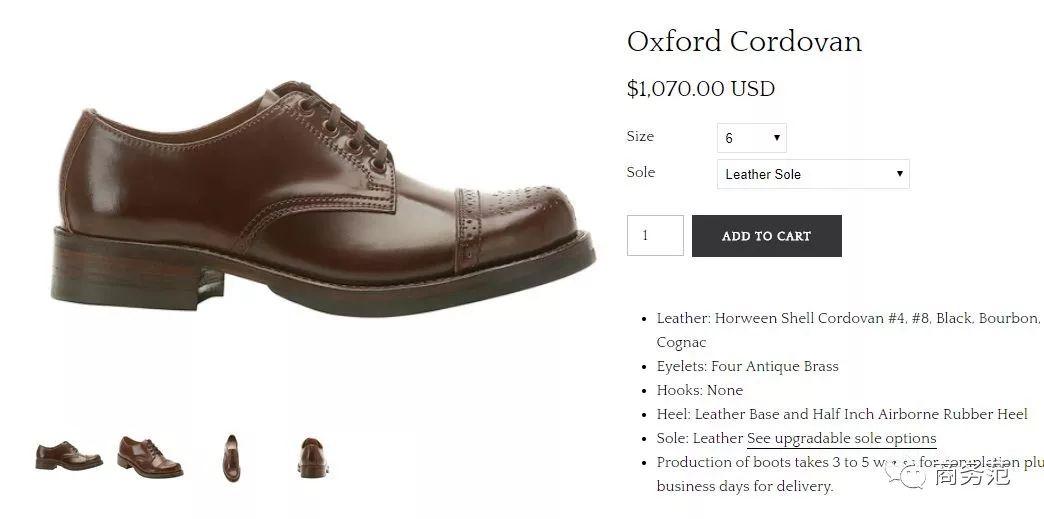The height and width of the screenshot is (519, 1044).
Task: Click the large brown shoe product image
Action: coord(323,199)
